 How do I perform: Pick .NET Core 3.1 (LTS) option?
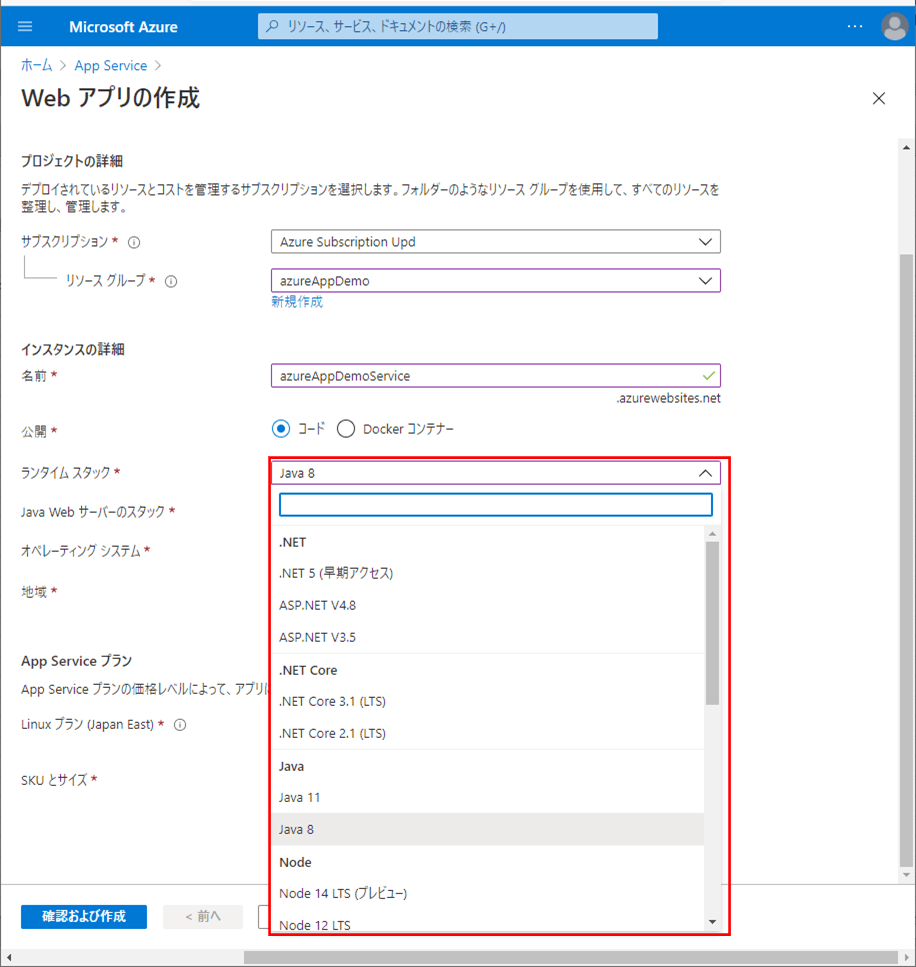pyautogui.click(x=332, y=702)
